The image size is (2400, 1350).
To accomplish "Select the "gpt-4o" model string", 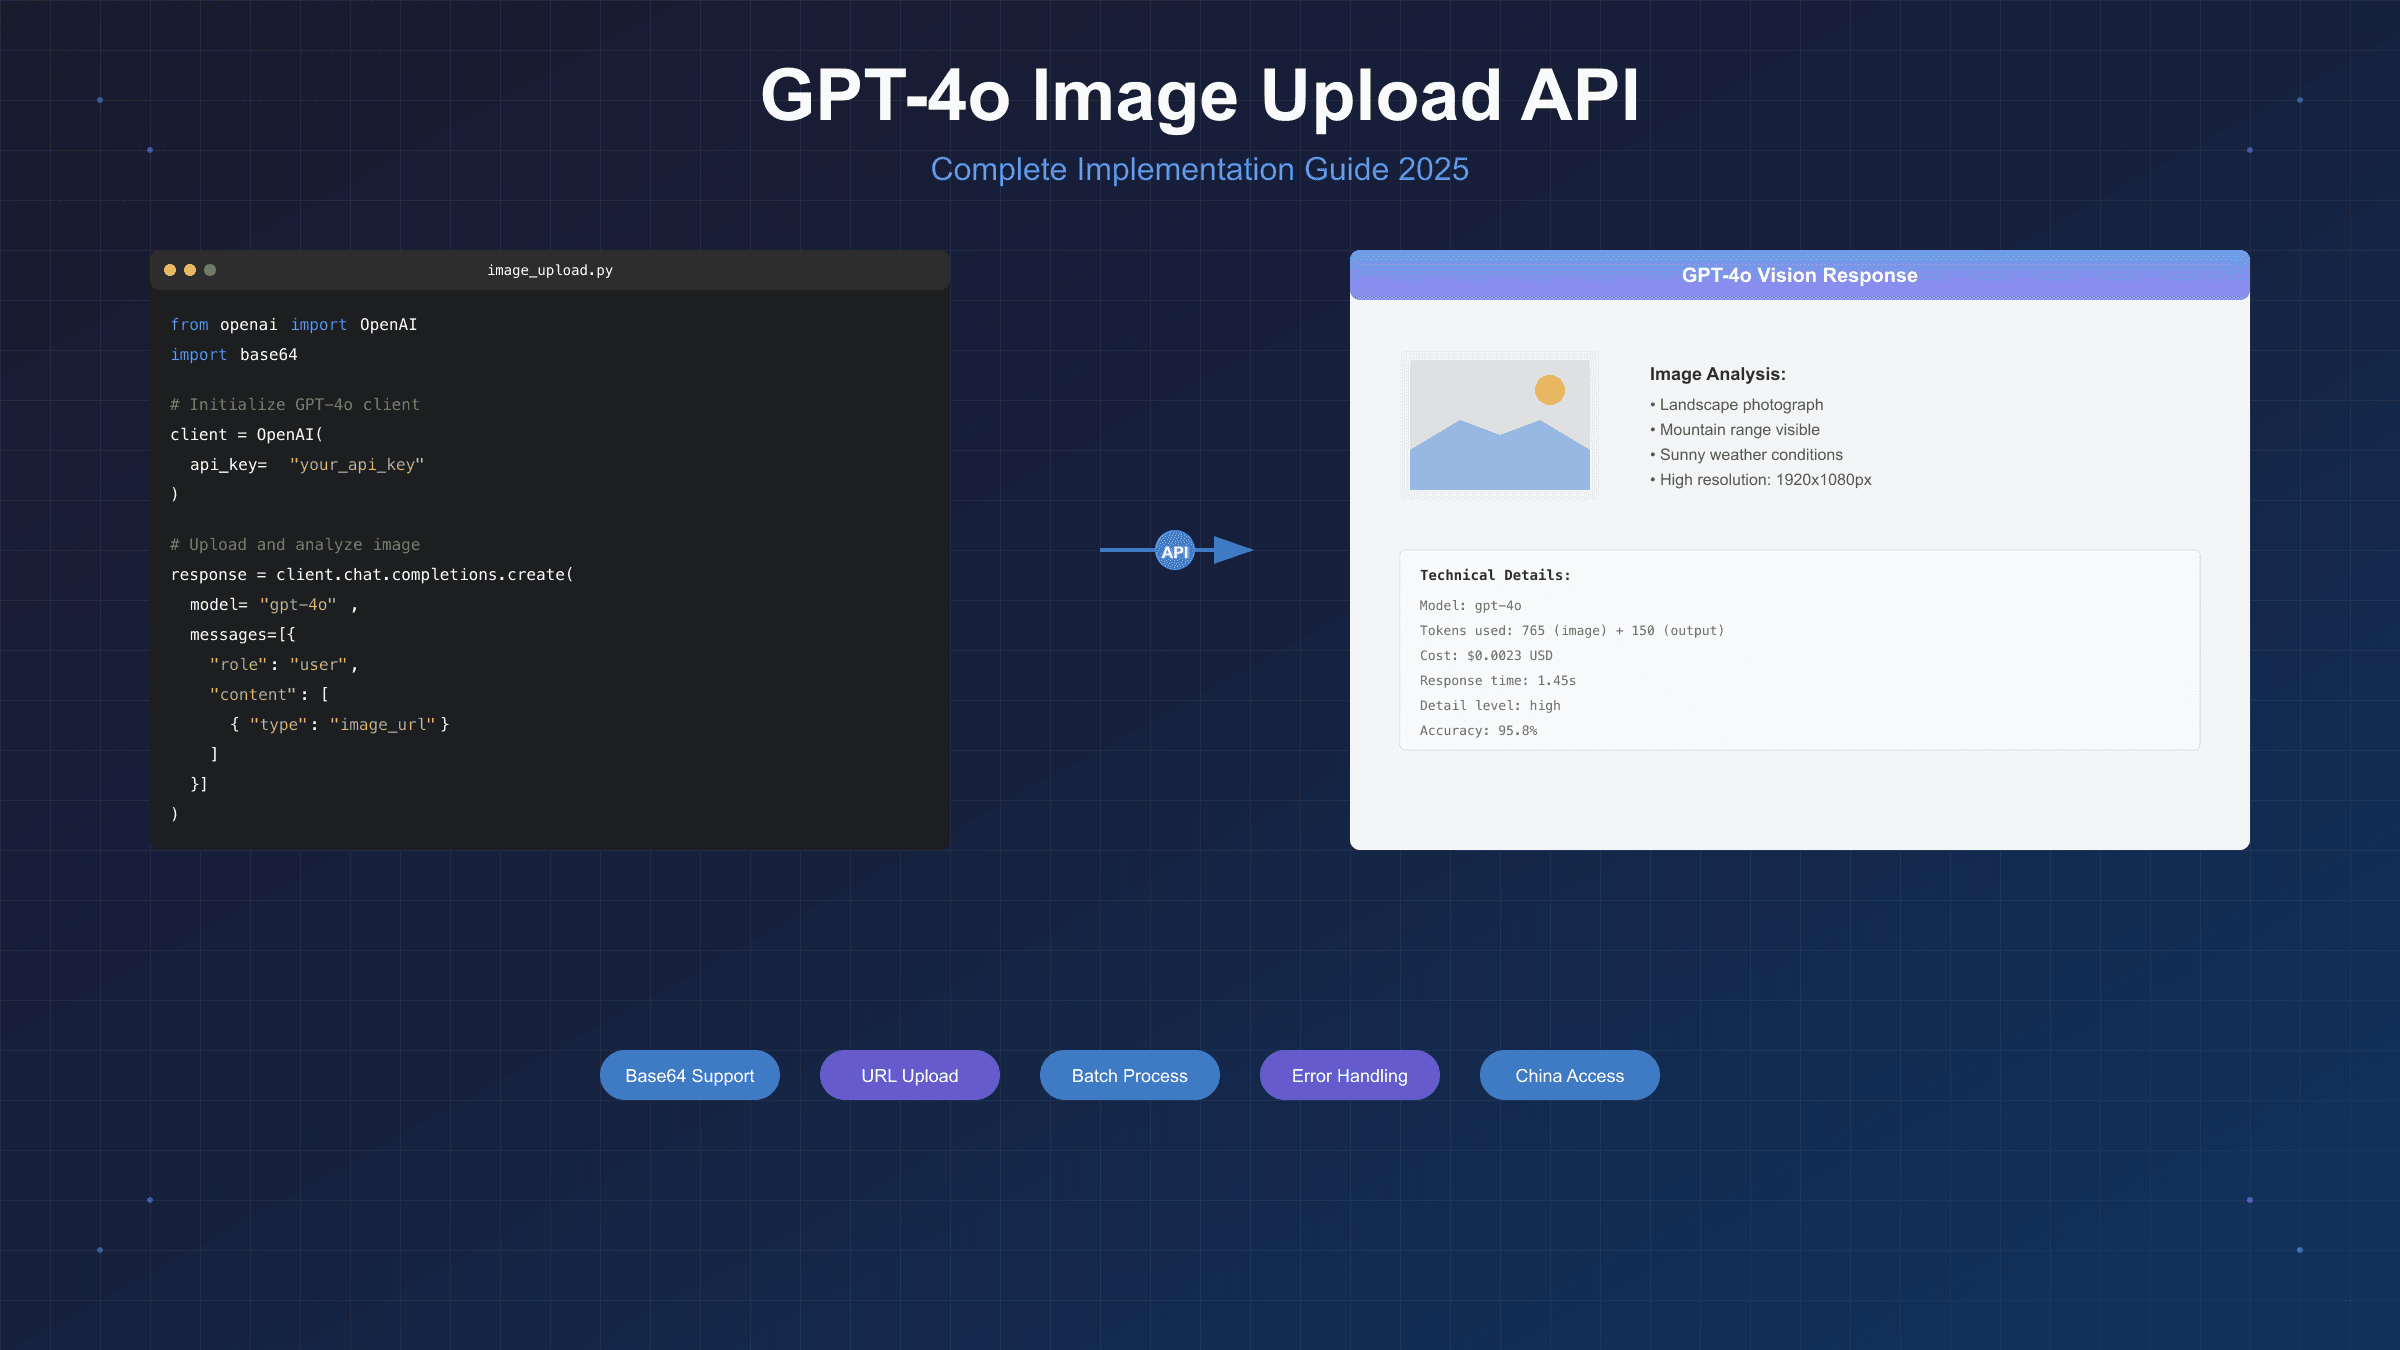I will click(x=298, y=604).
